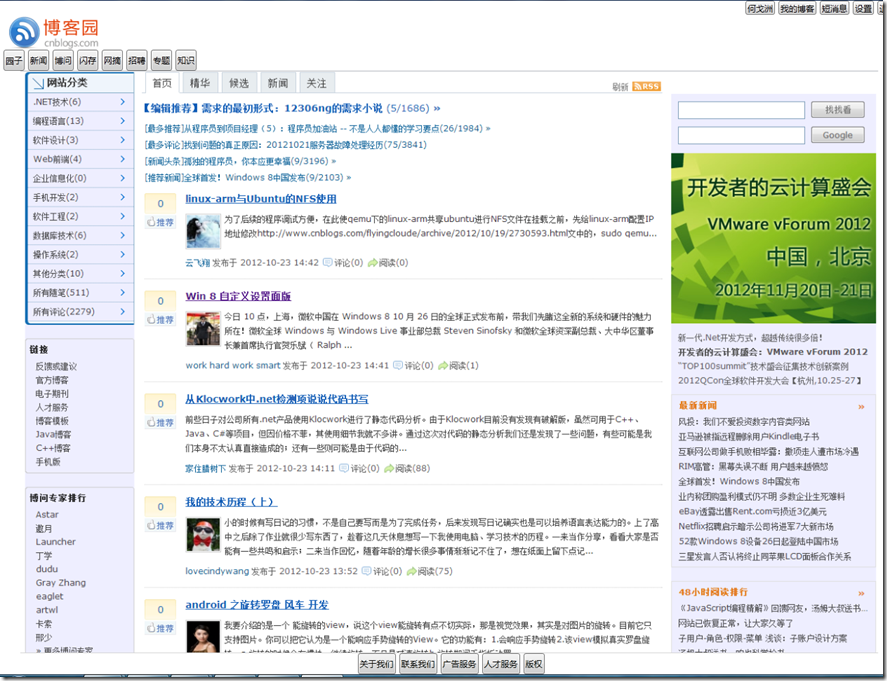Screen dimensions: 887x681
Task: Click the Google search button
Action: click(x=838, y=135)
